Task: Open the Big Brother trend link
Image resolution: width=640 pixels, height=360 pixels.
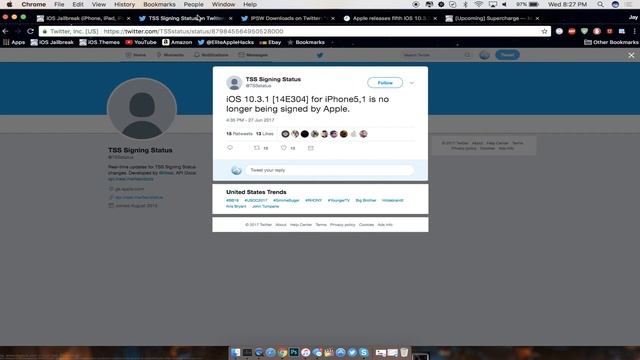Action: (x=366, y=200)
